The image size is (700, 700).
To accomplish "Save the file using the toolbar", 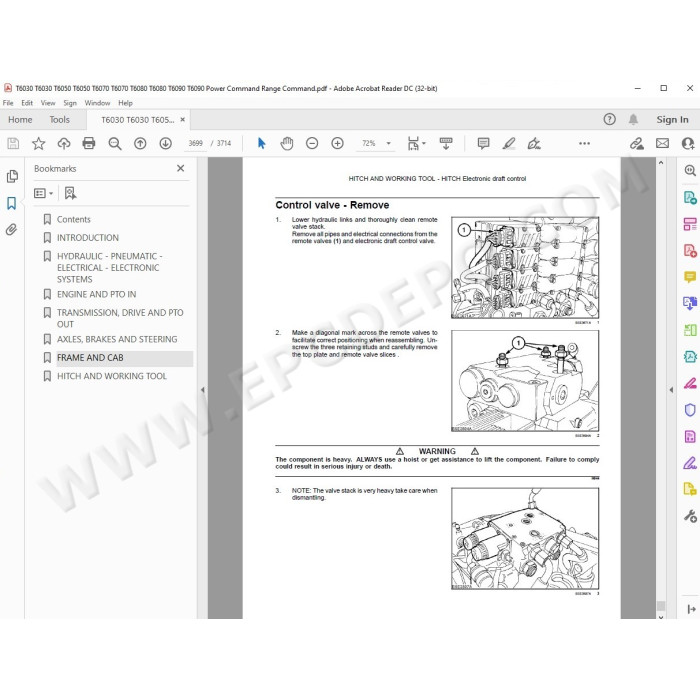I will click(x=13, y=143).
